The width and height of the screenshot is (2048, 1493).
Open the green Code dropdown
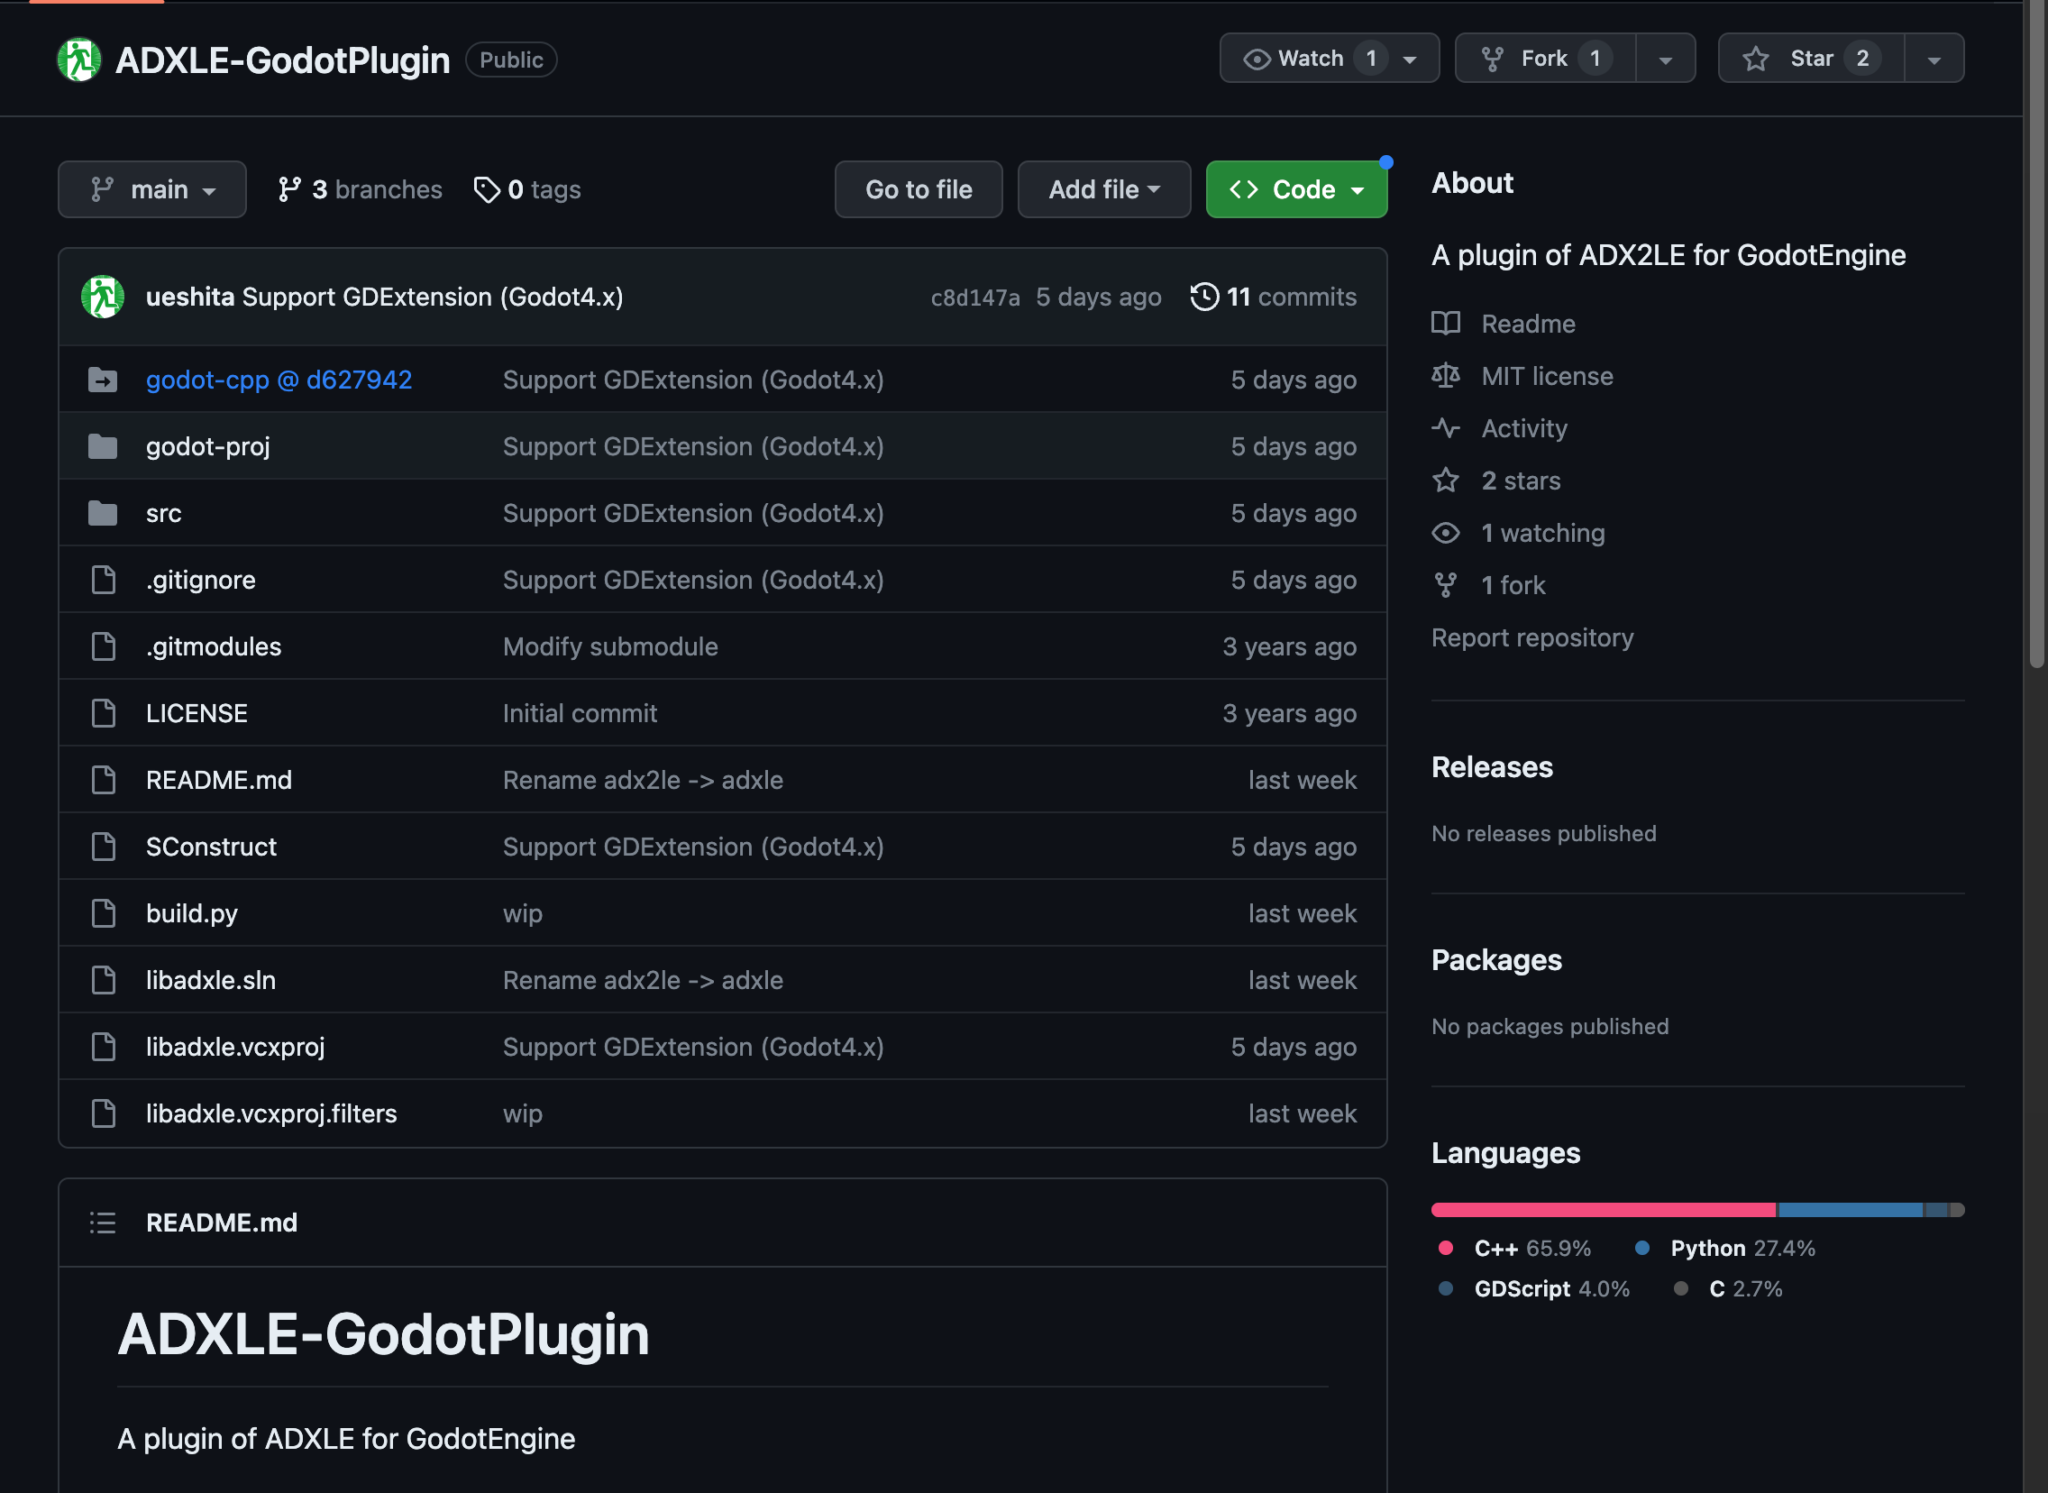click(x=1296, y=190)
